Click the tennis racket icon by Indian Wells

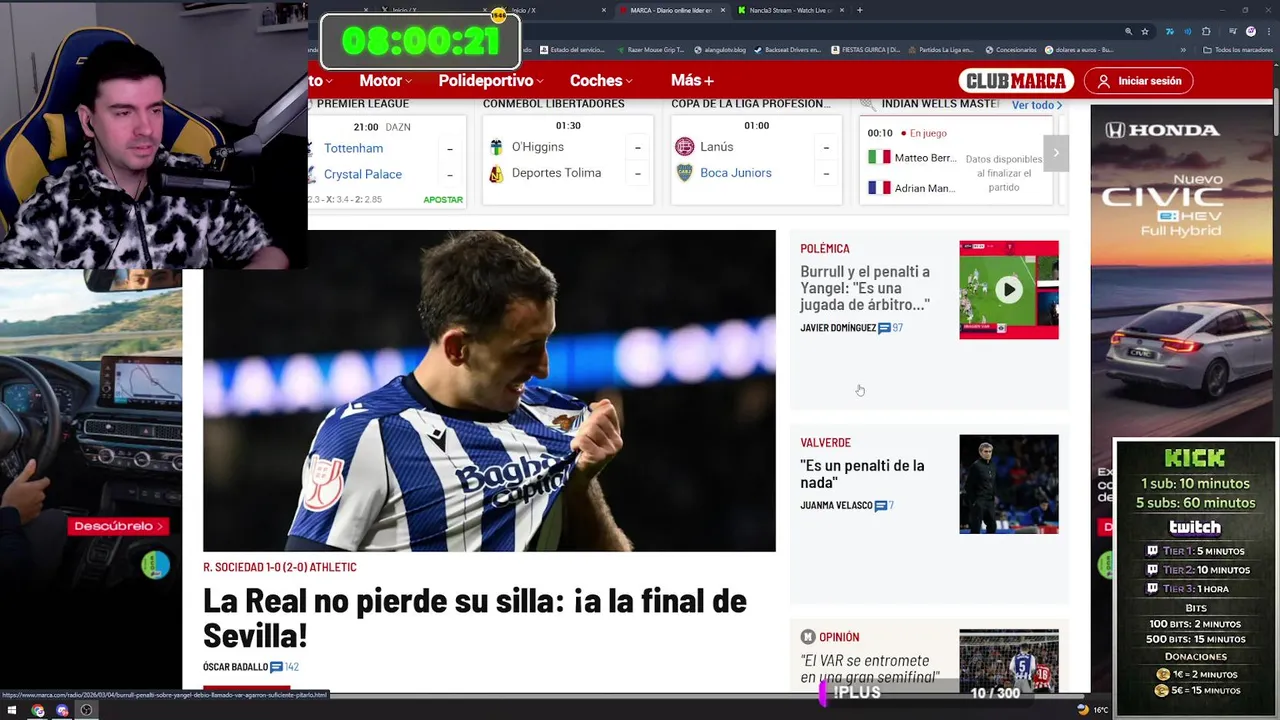[x=867, y=104]
